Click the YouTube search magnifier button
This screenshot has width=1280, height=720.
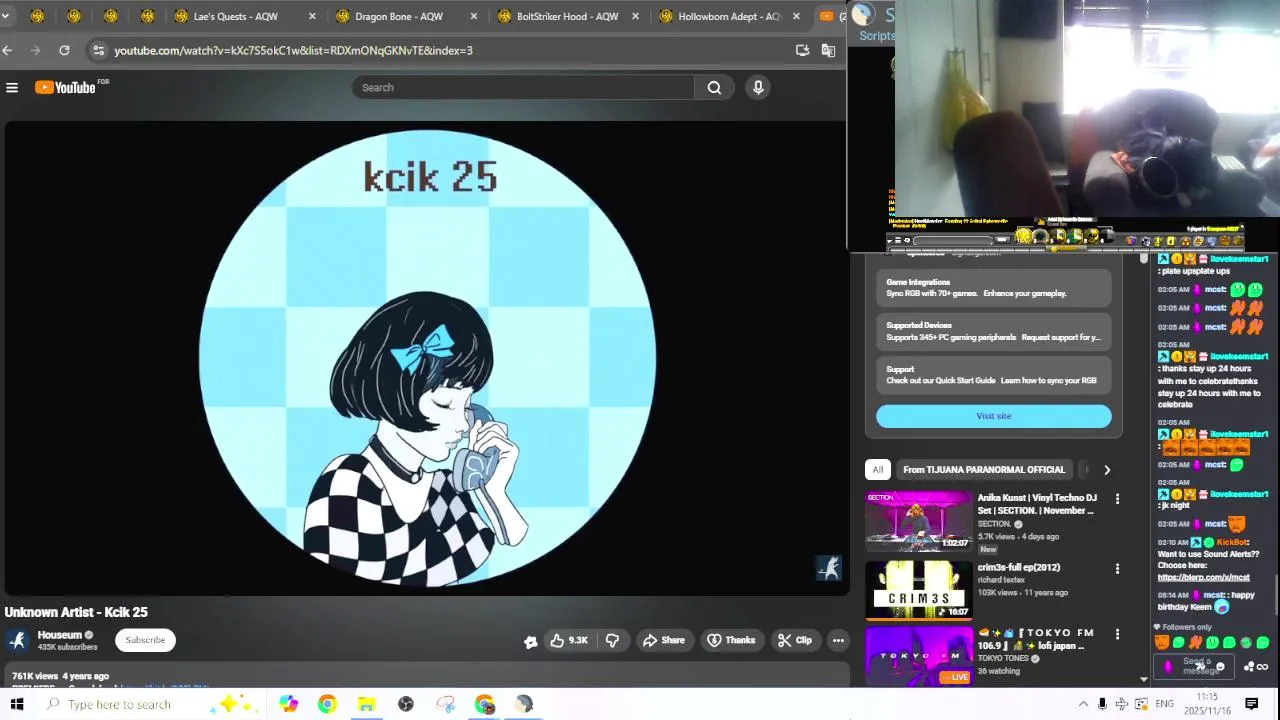click(714, 88)
